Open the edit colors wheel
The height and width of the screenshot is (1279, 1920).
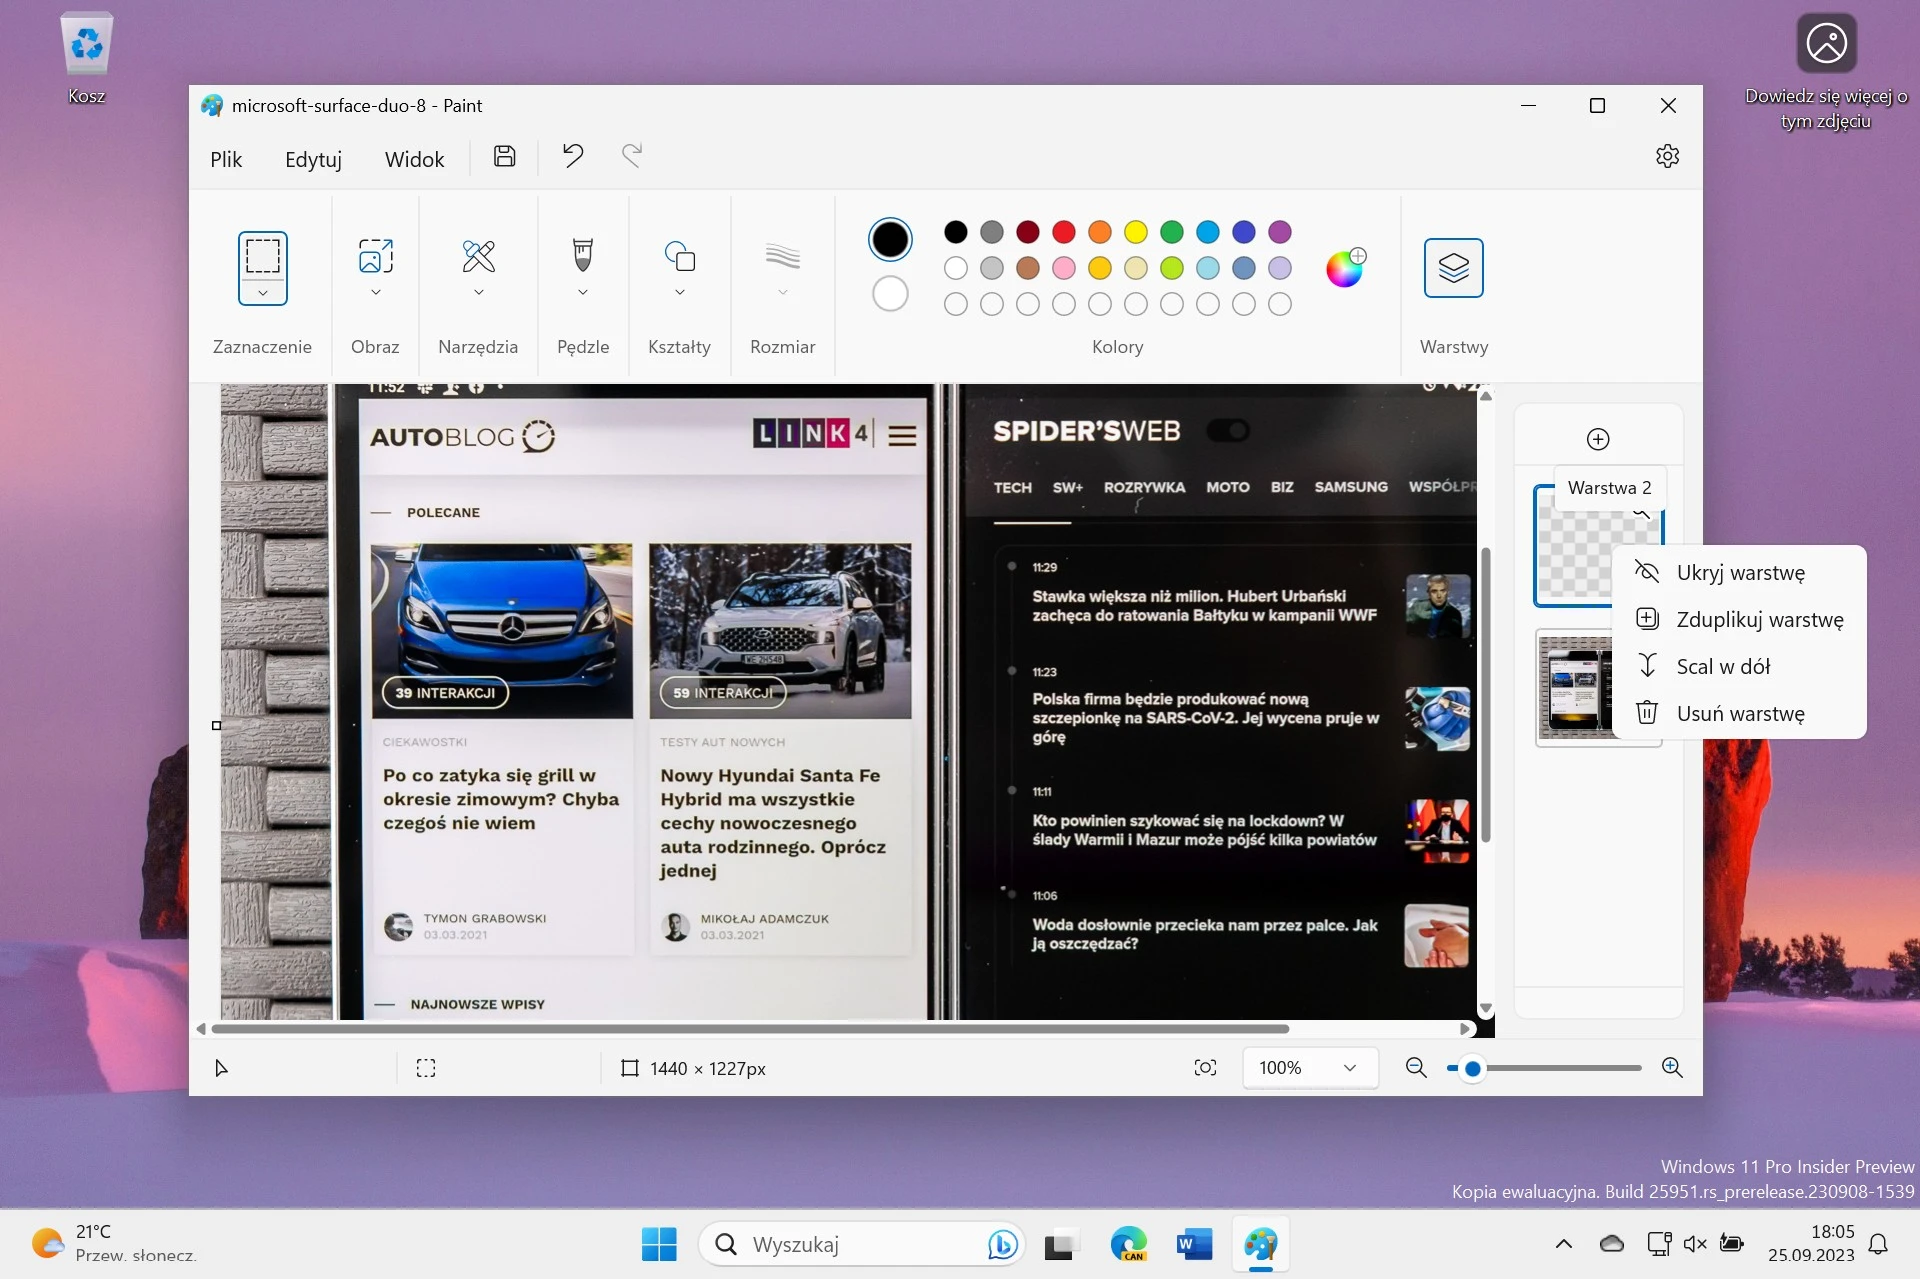[x=1345, y=267]
